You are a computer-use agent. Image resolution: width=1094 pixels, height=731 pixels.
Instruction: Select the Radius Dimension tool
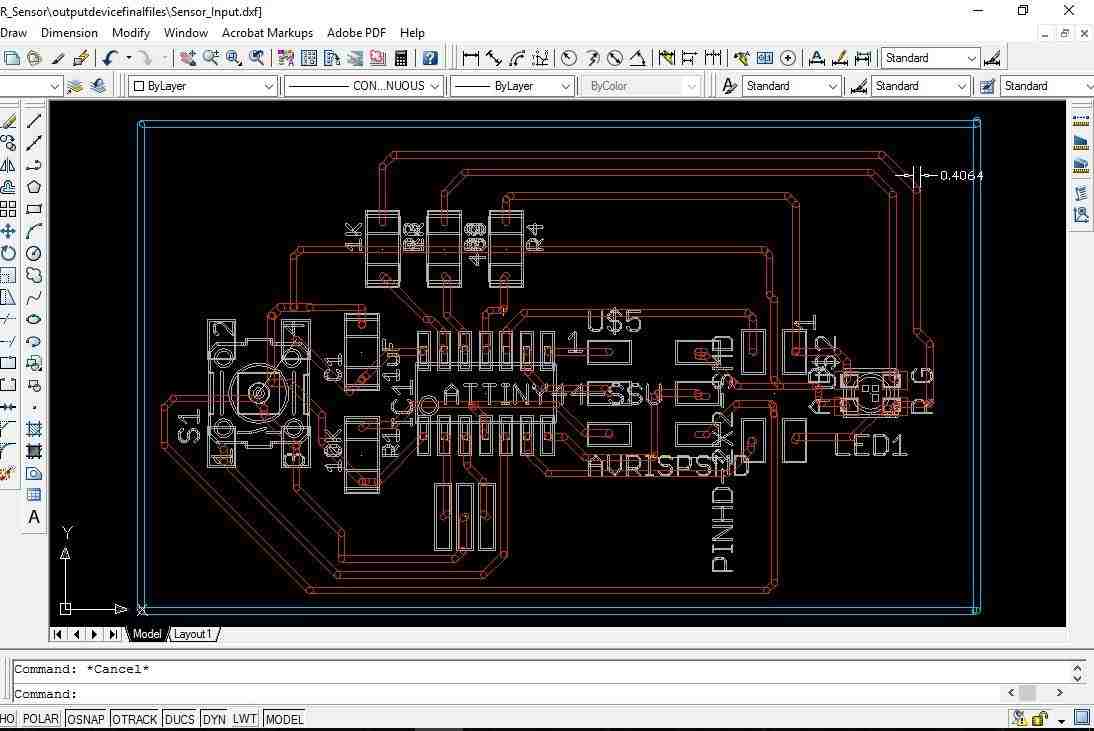569,58
